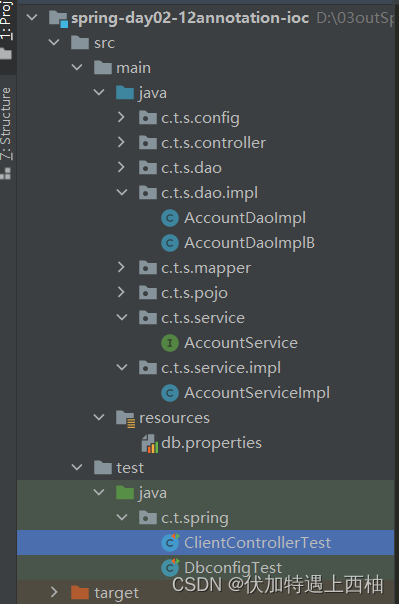Viewport: 399px width, 604px height.
Task: Collapse the c.t.spring package chevron
Action: 122,517
